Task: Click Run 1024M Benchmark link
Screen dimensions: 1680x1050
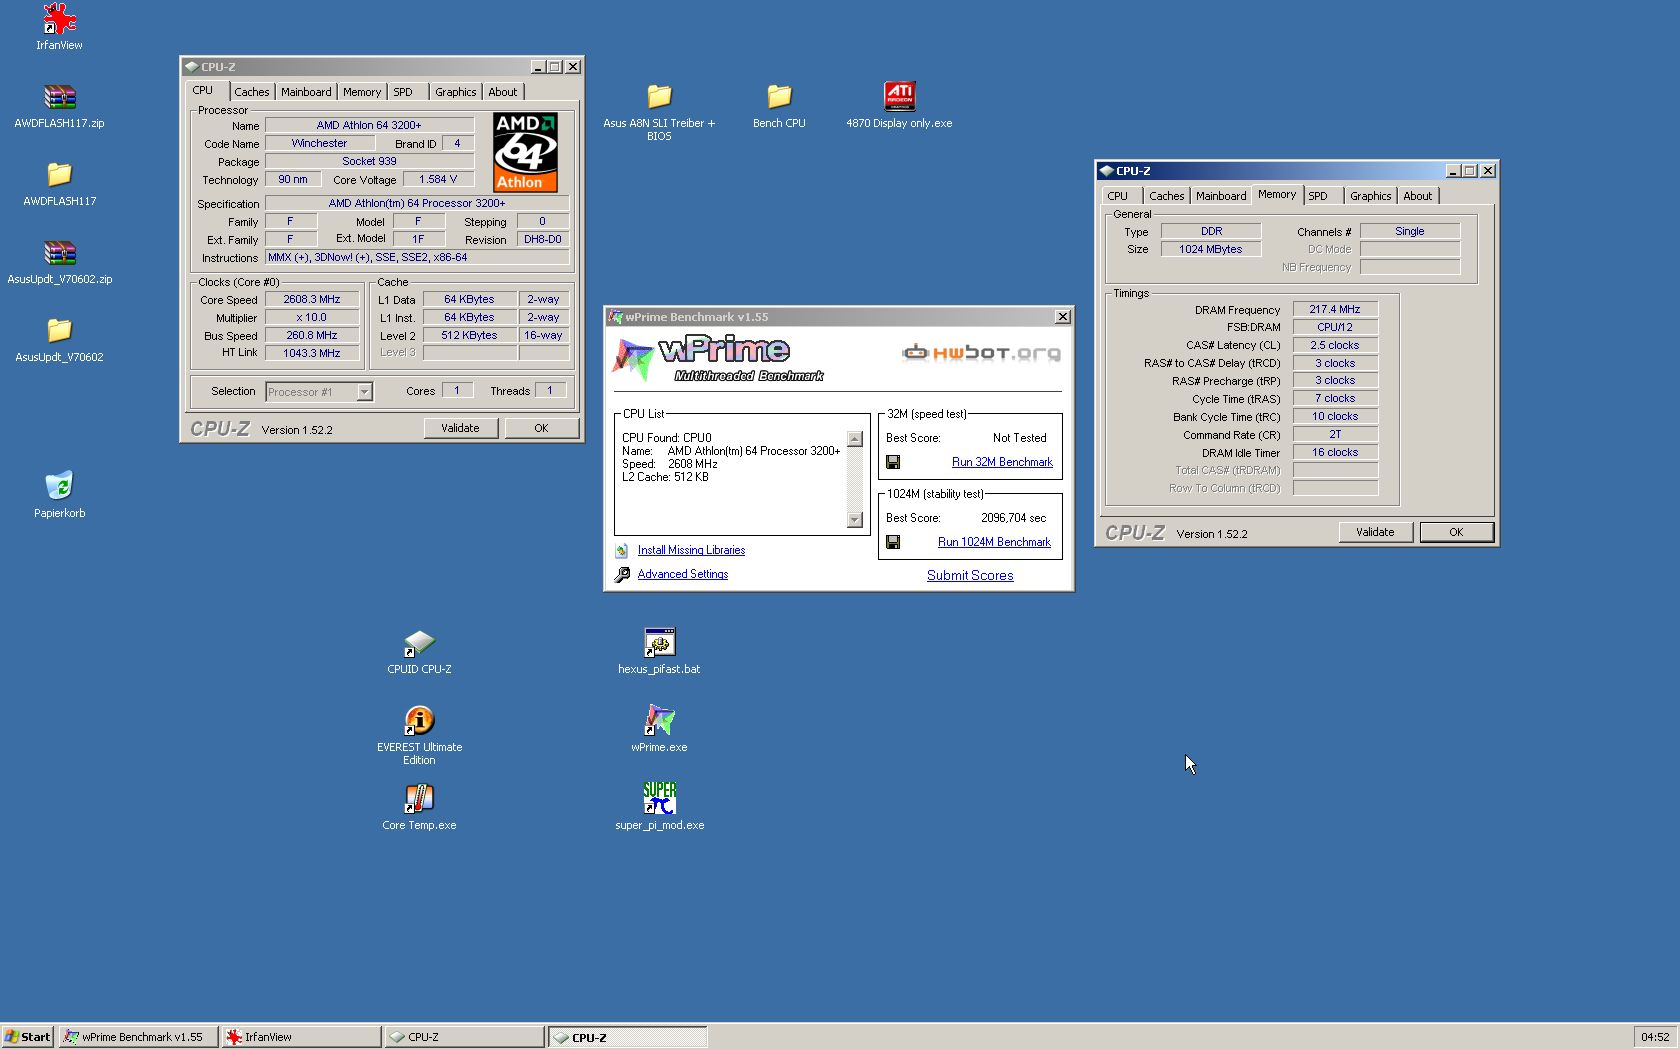Action: [994, 542]
